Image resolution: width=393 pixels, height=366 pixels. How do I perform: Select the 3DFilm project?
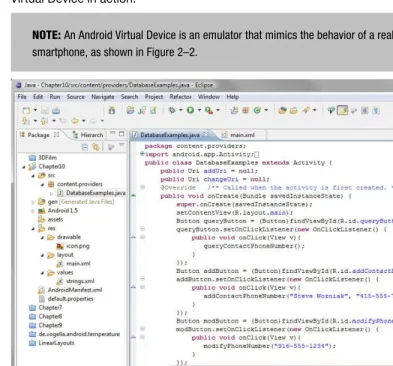[43, 157]
